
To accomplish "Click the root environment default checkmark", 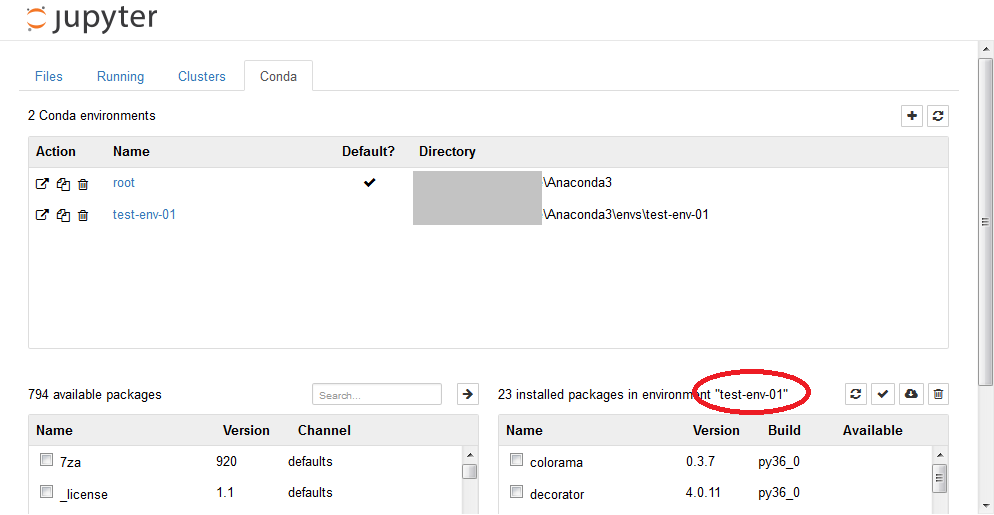I will (370, 183).
